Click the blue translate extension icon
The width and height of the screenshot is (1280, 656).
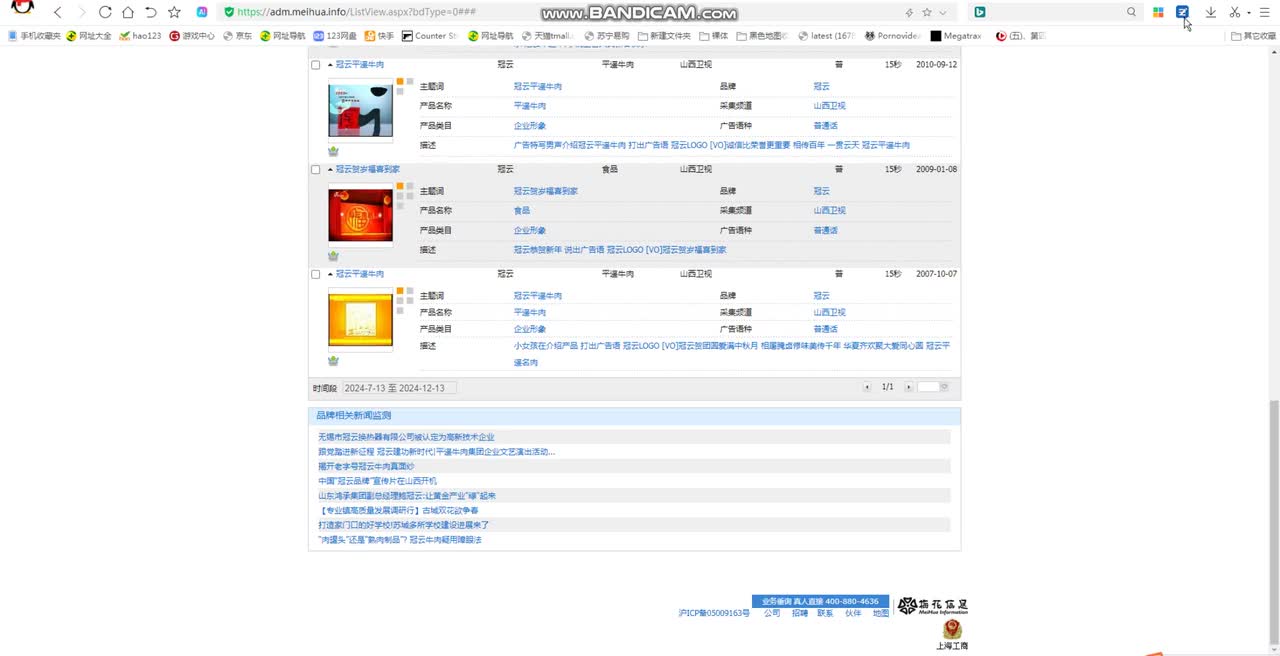1183,12
